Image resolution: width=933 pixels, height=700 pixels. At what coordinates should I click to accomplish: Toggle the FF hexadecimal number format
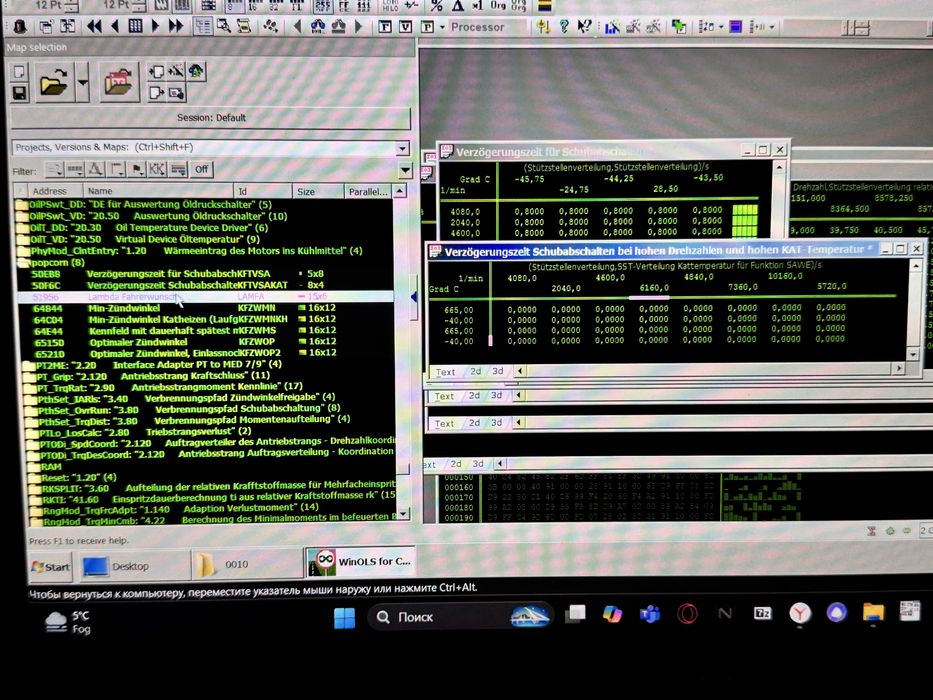[x=344, y=6]
